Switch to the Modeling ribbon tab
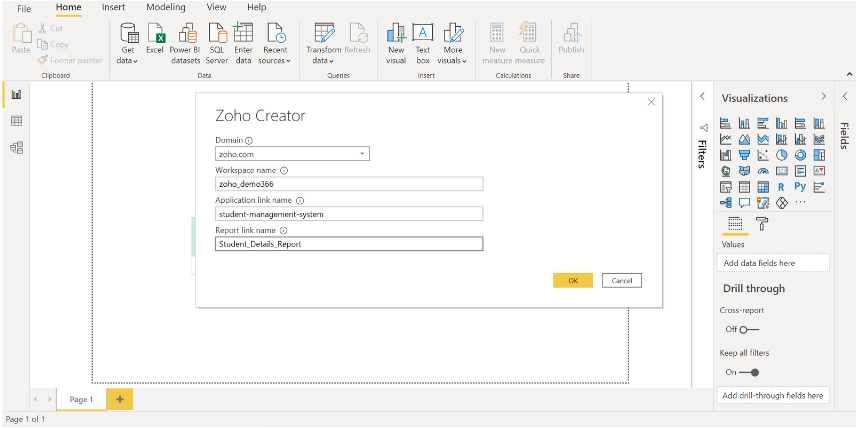This screenshot has height=428, width=858. [x=166, y=8]
